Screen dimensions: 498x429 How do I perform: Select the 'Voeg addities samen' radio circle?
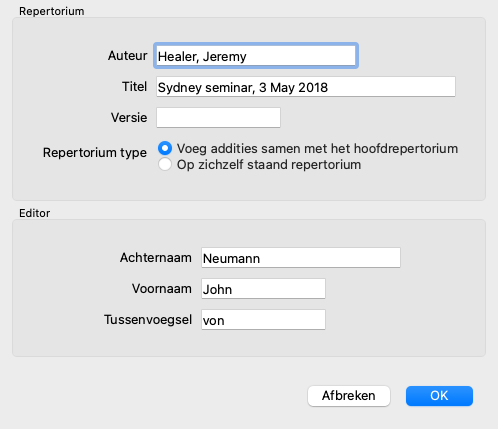pyautogui.click(x=165, y=148)
